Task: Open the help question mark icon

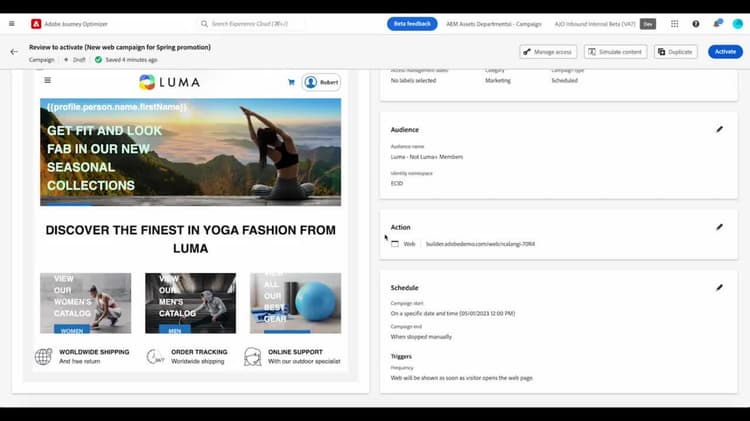Action: (x=695, y=23)
